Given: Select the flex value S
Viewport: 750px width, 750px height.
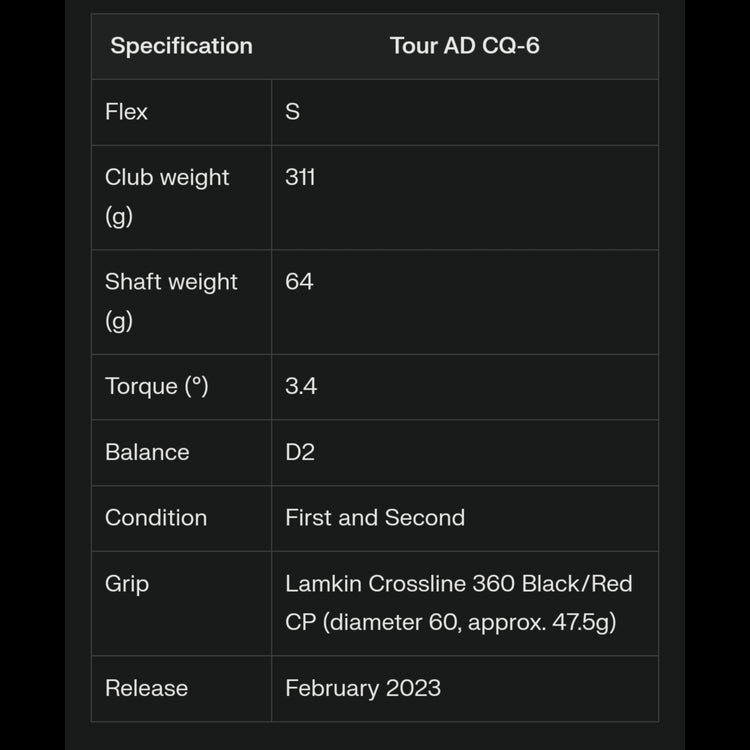Looking at the screenshot, I should tap(292, 112).
